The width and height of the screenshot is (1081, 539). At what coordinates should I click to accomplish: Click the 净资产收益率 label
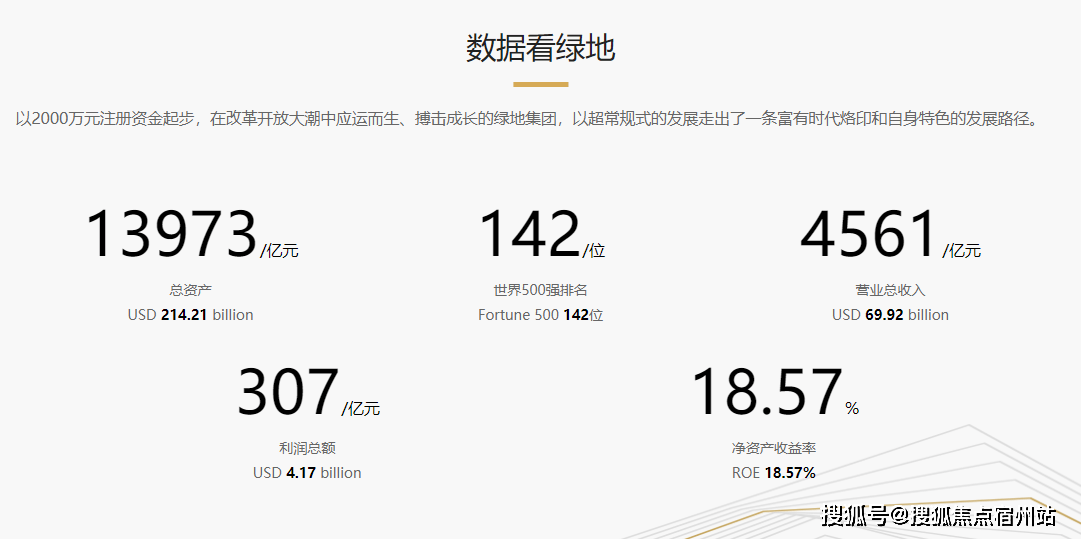coord(774,448)
